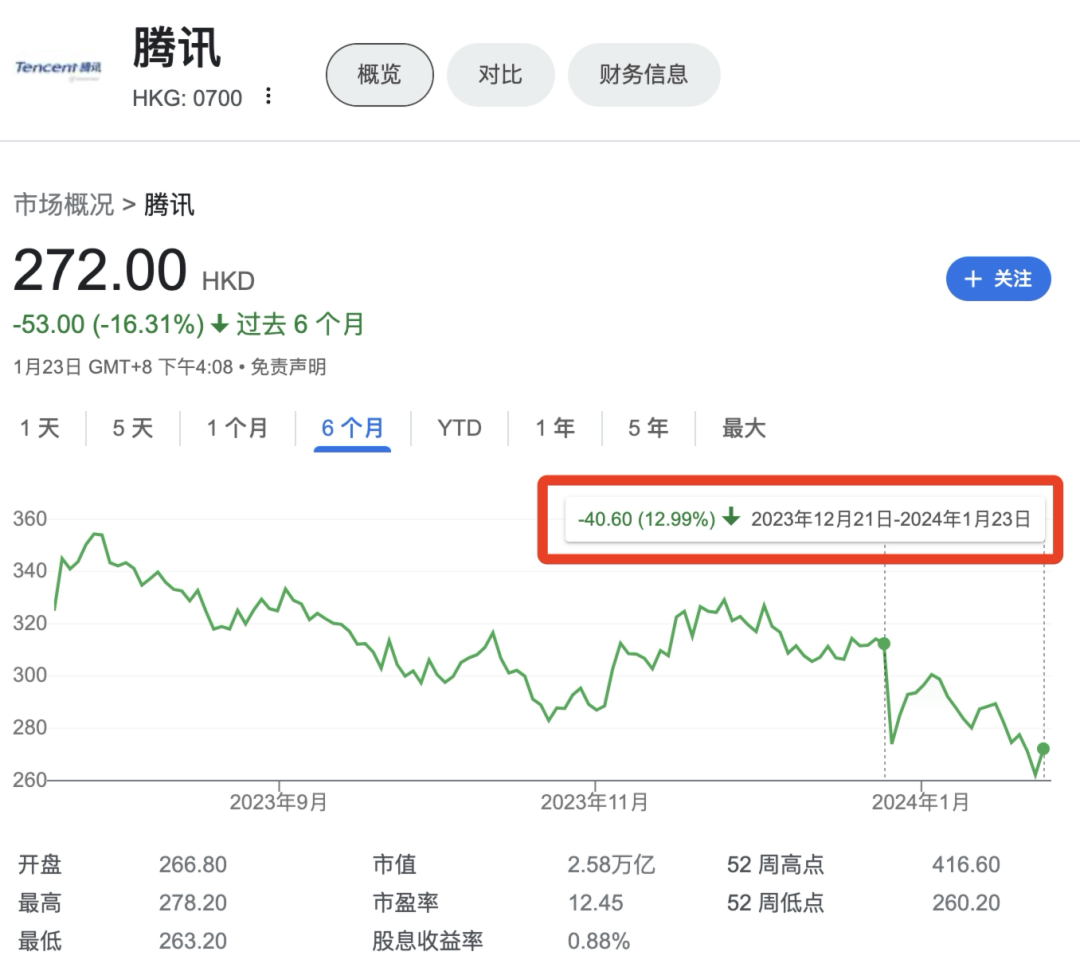This screenshot has width=1080, height=975.
Task: Click the 52 周高点 value 416.60
Action: [966, 864]
